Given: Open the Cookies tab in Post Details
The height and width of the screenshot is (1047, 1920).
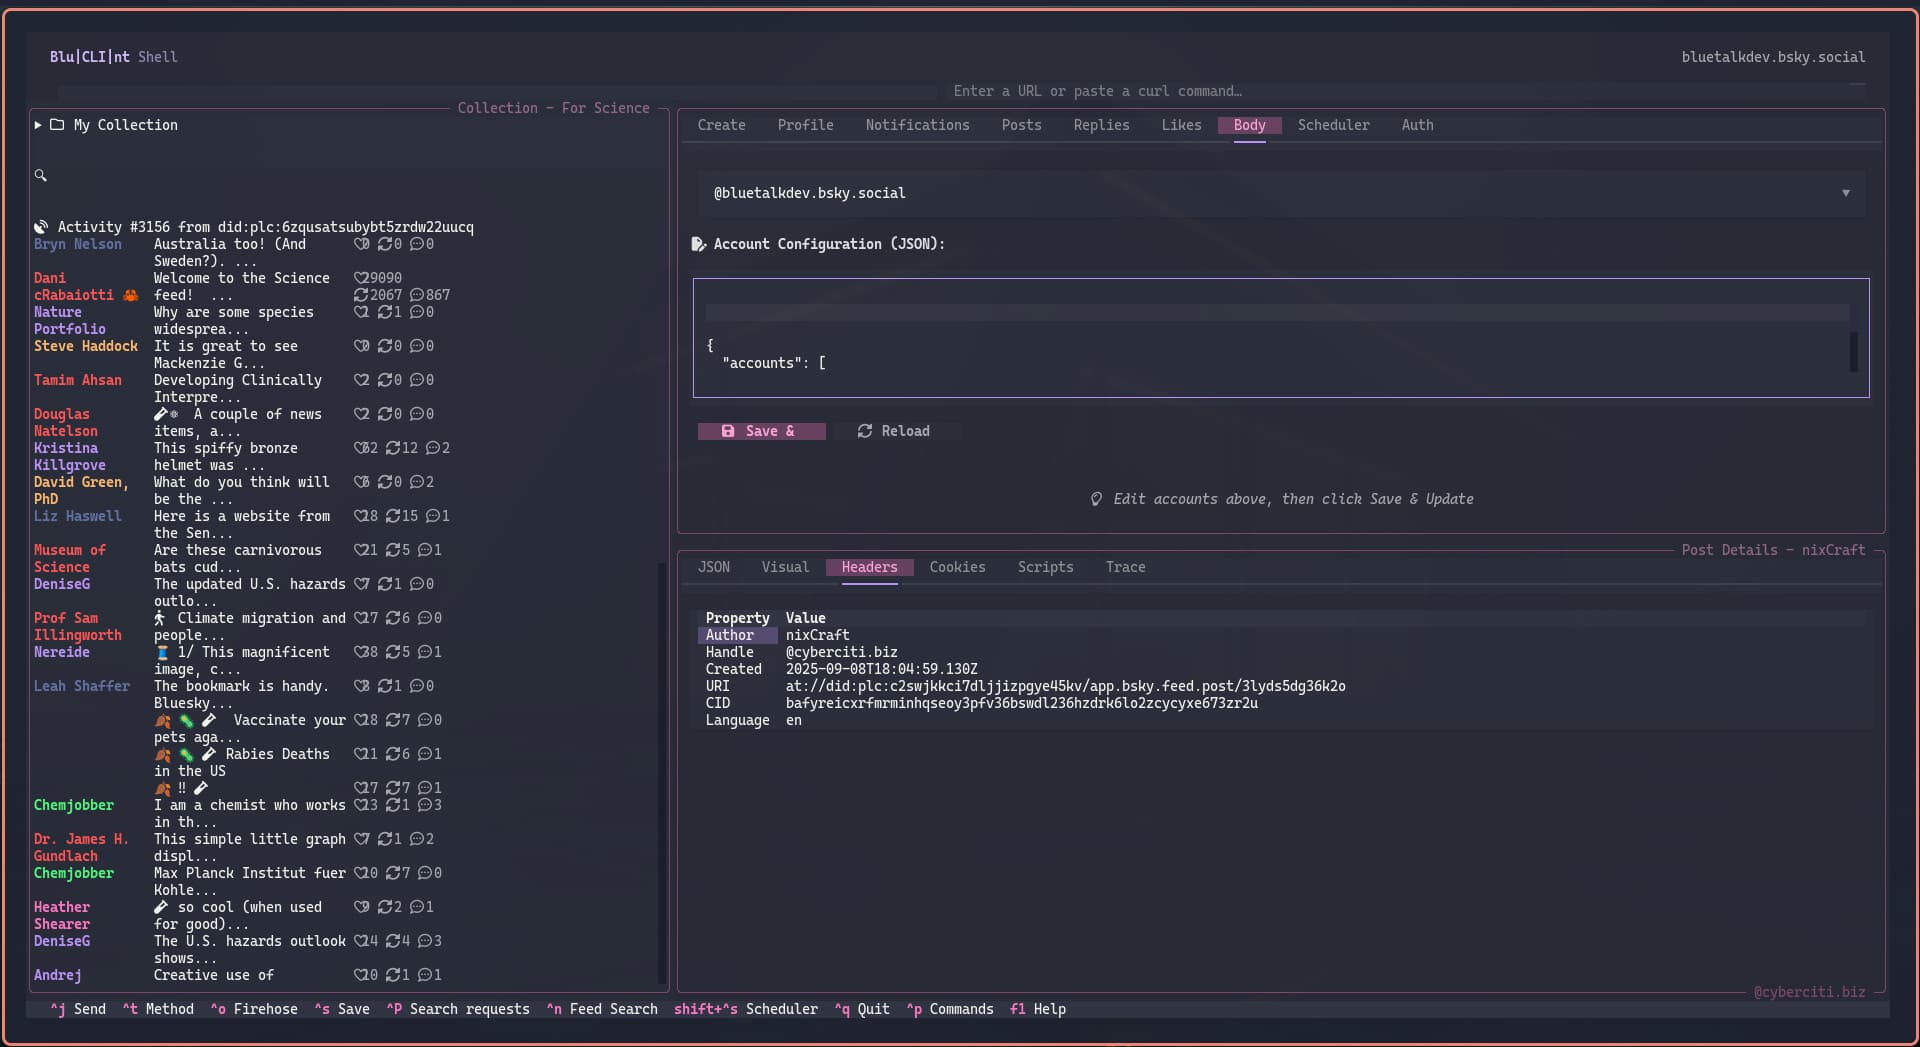Looking at the screenshot, I should pyautogui.click(x=957, y=567).
